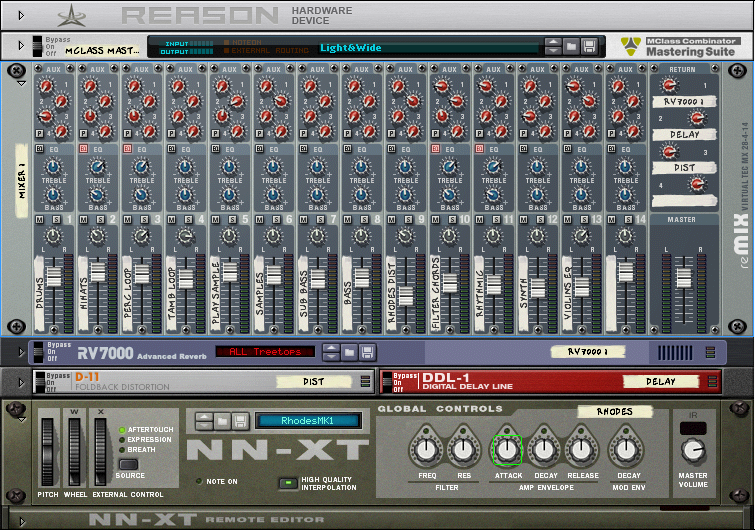Collapse the Hardware Device with its triangle
This screenshot has height=530, width=755.
pyautogui.click(x=21, y=15)
